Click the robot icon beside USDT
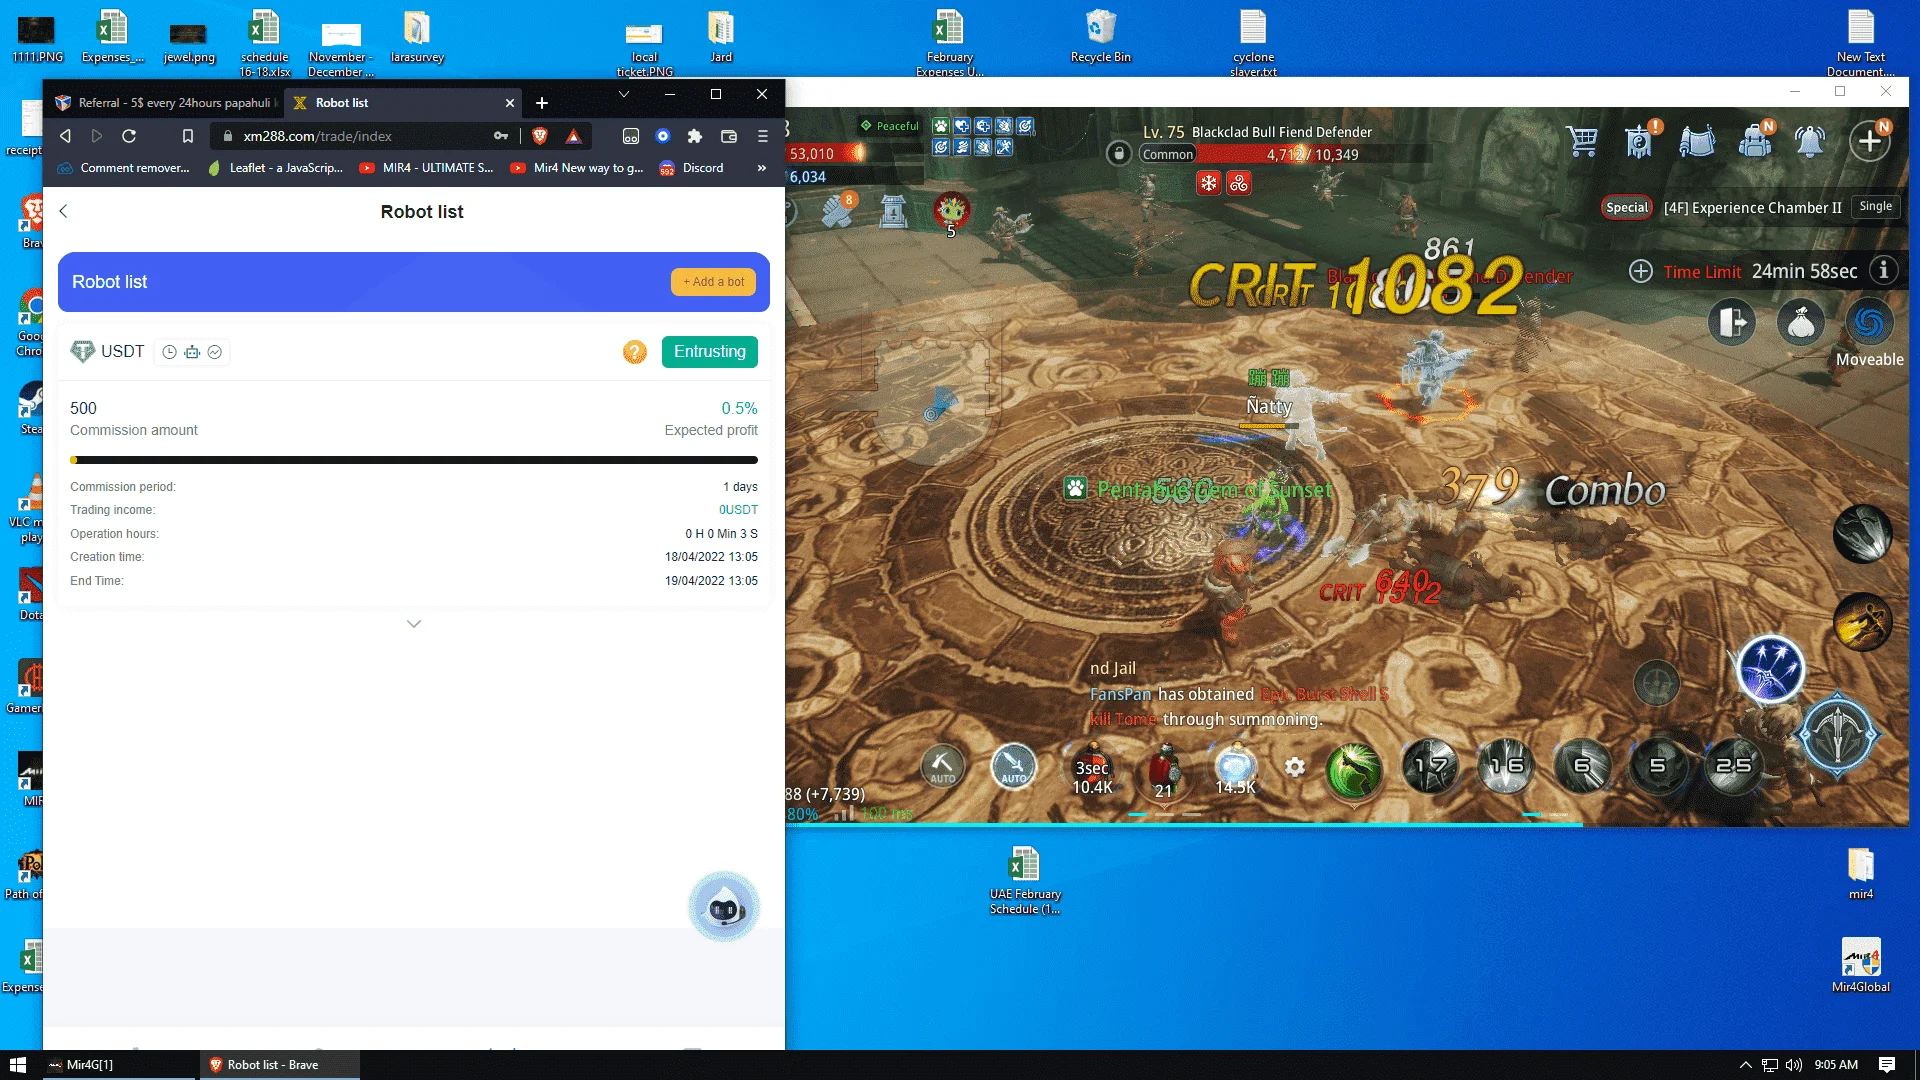1920x1080 pixels. coord(192,352)
